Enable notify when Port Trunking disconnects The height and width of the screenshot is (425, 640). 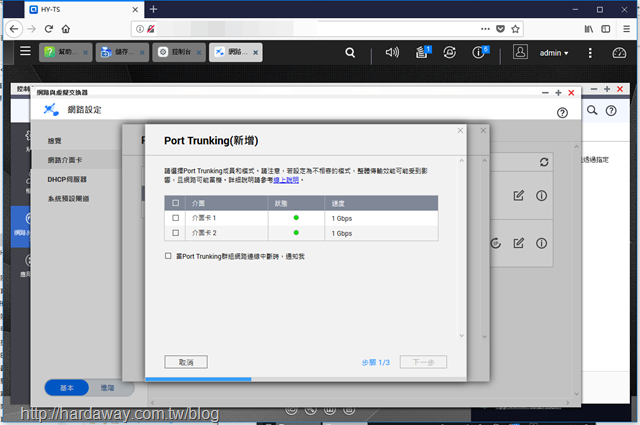(168, 256)
